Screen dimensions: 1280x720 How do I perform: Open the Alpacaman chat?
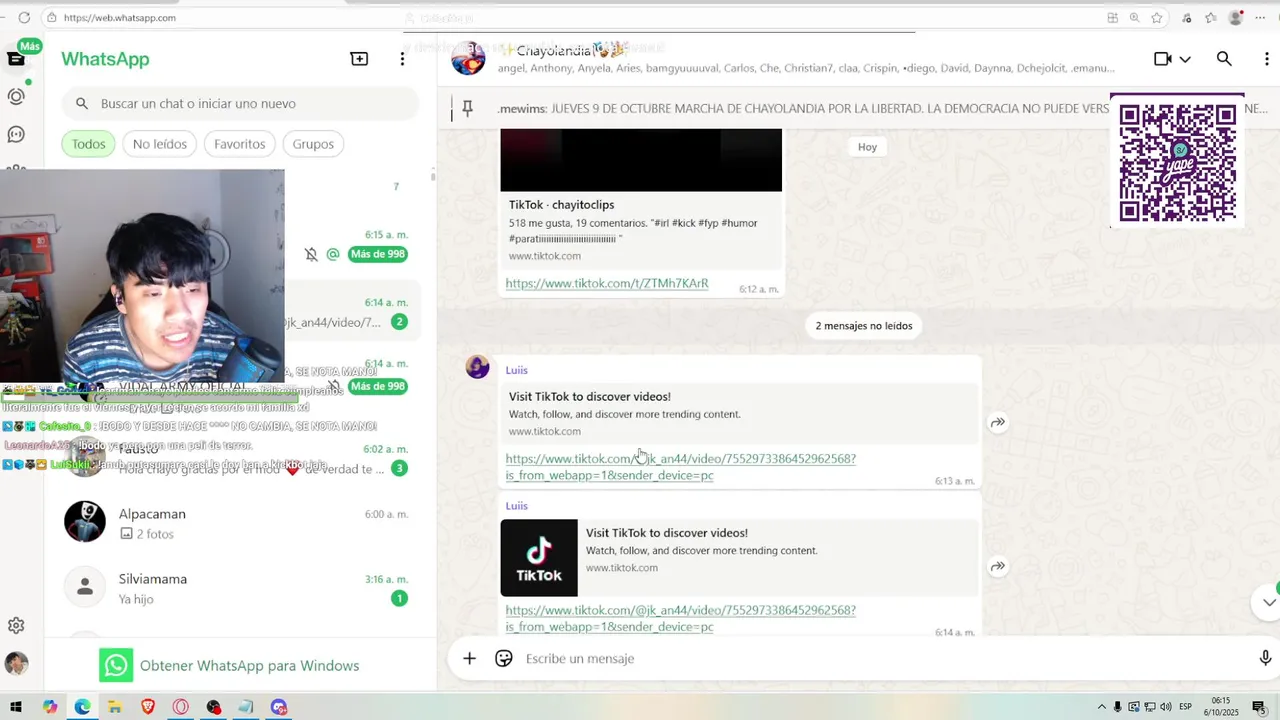(x=240, y=523)
